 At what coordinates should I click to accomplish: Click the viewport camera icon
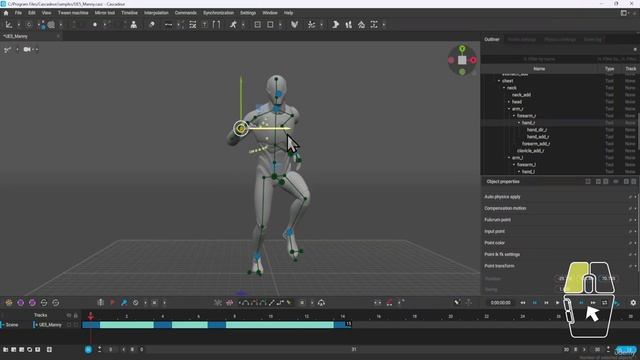pyautogui.click(x=27, y=49)
